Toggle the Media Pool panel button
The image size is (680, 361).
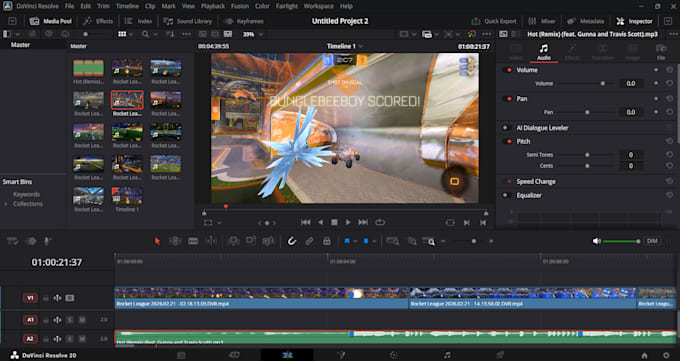[x=51, y=21]
